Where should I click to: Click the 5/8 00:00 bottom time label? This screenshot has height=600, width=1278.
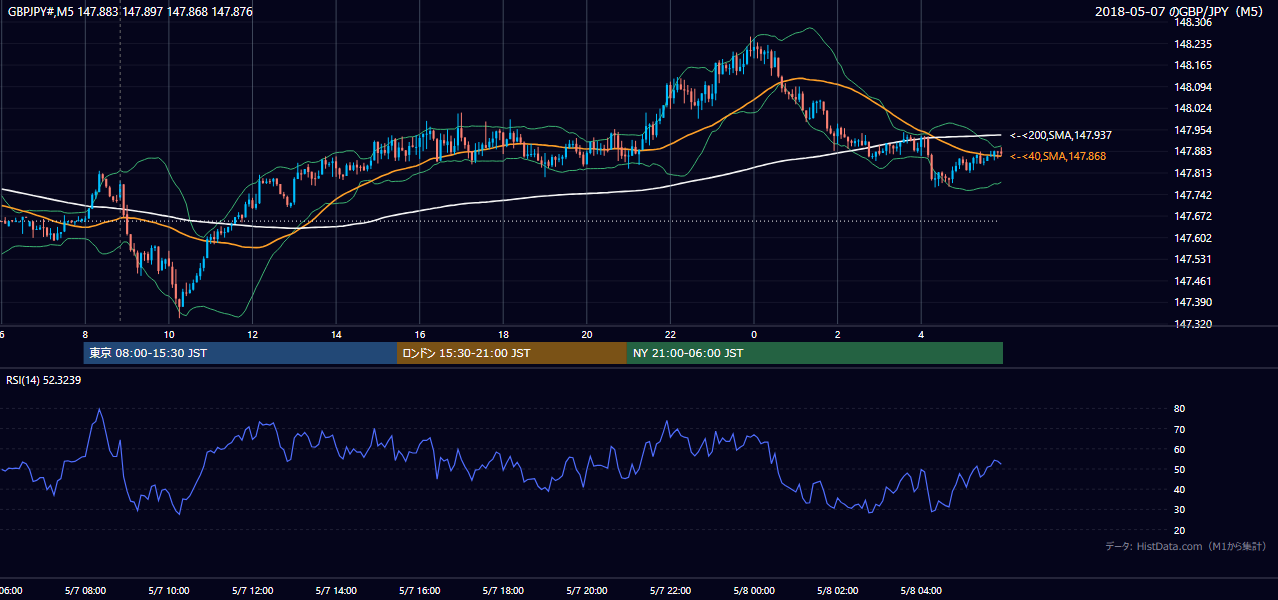tap(754, 591)
